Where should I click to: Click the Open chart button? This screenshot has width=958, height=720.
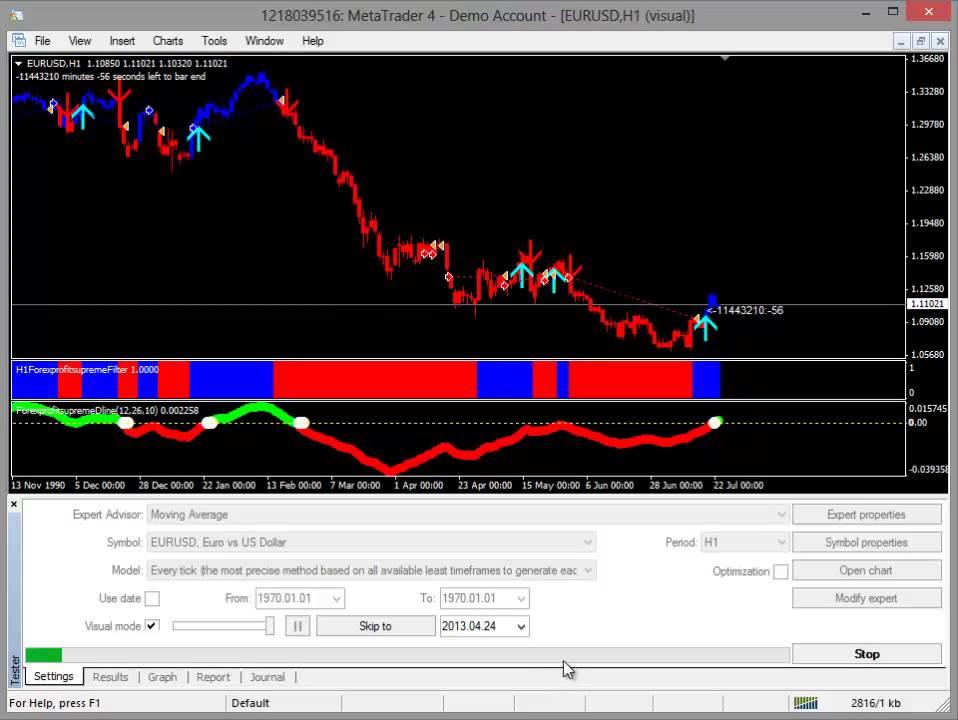tap(866, 570)
